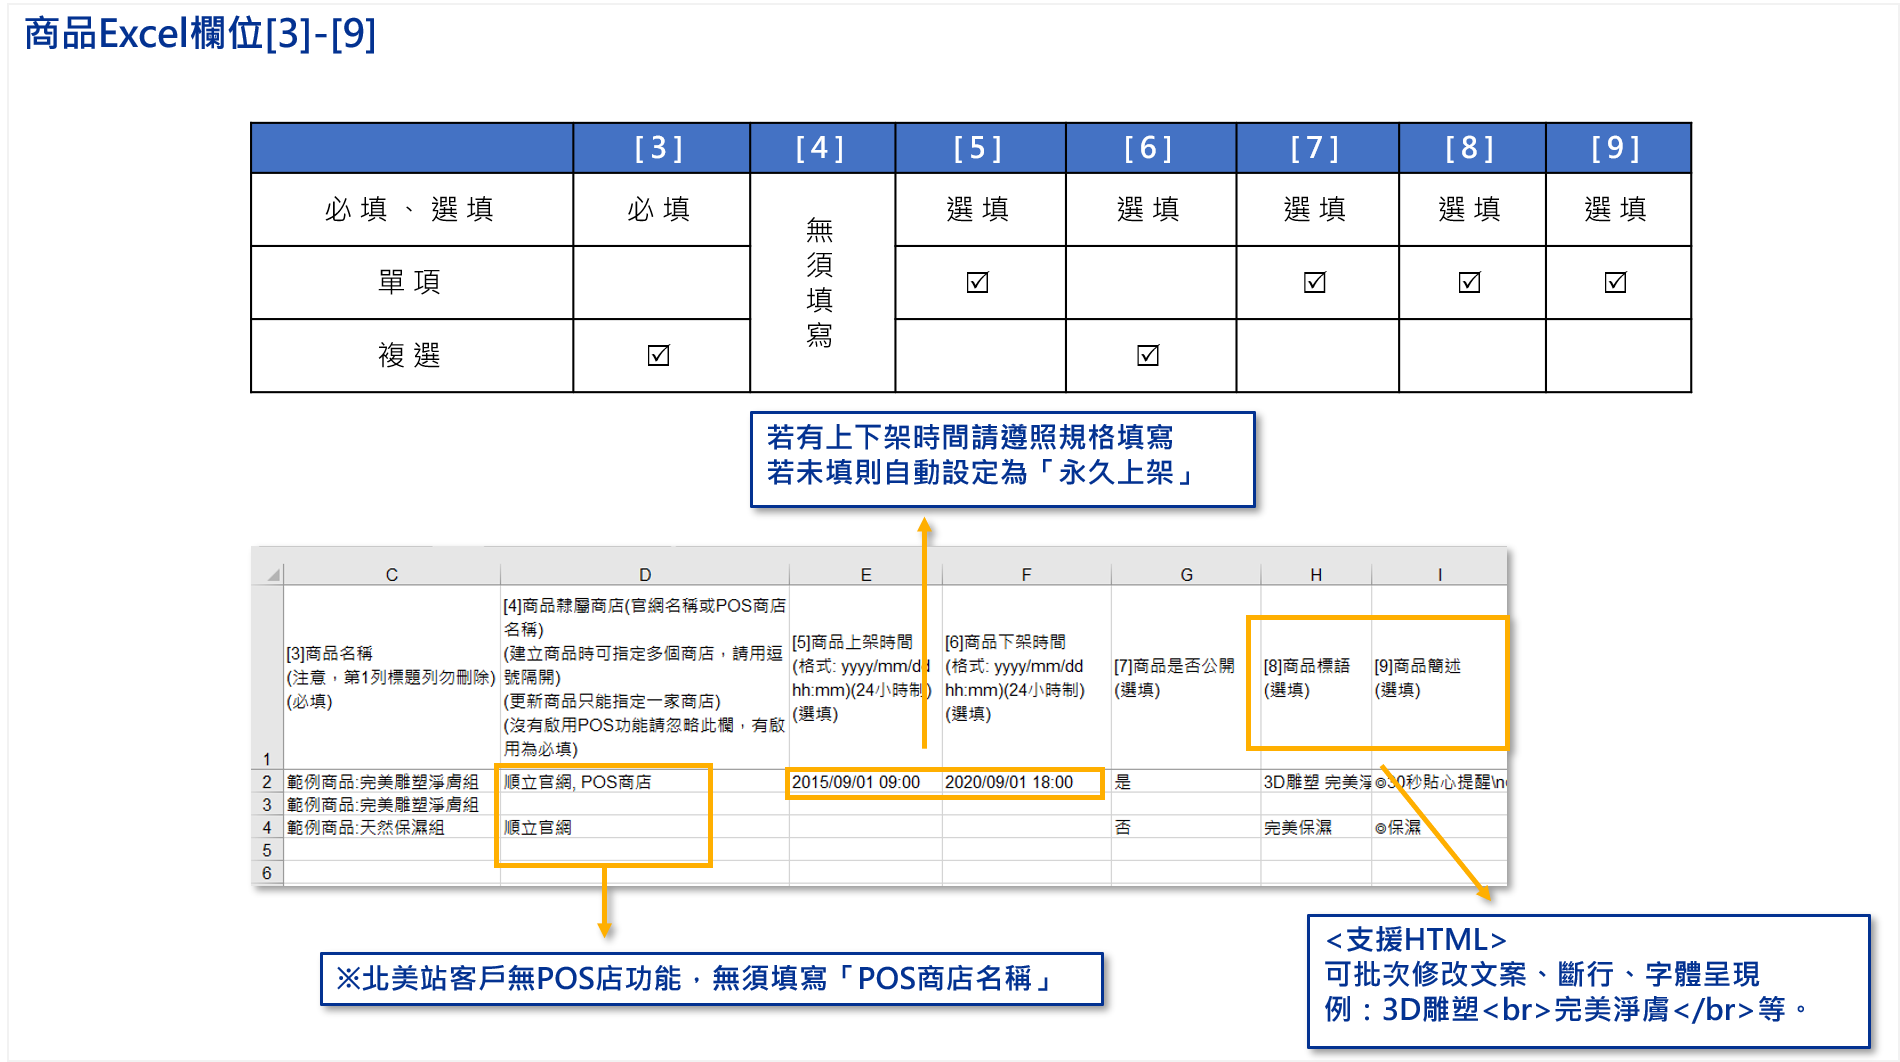Viewport: 1900px width, 1062px height.
Task: Click the [8]商品標語 header cell
Action: [1307, 677]
